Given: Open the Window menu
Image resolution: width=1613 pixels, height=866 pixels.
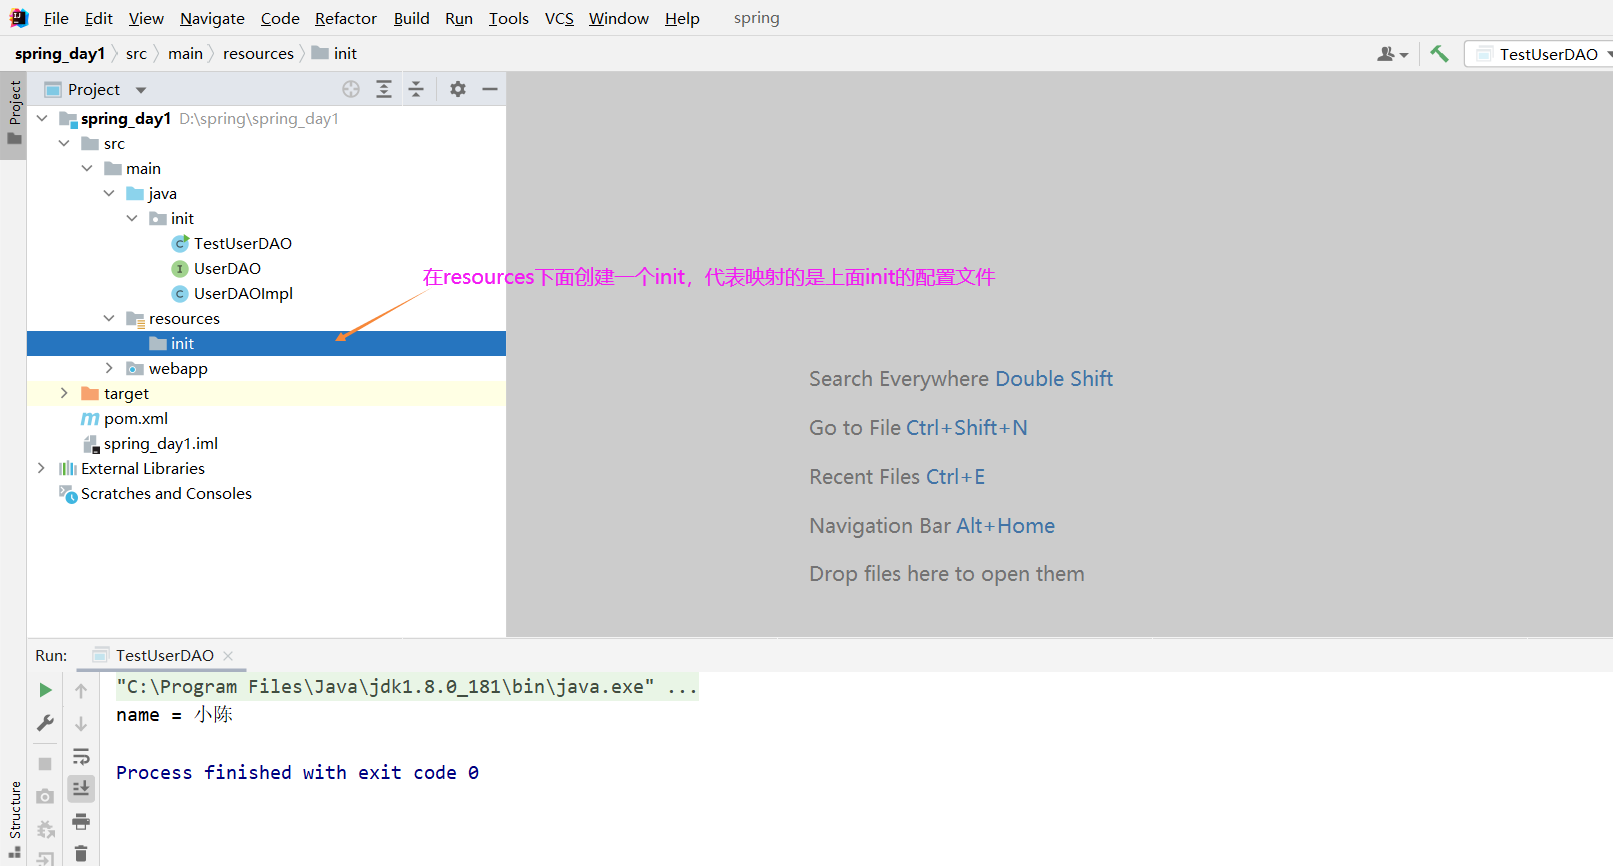Looking at the screenshot, I should pyautogui.click(x=619, y=18).
